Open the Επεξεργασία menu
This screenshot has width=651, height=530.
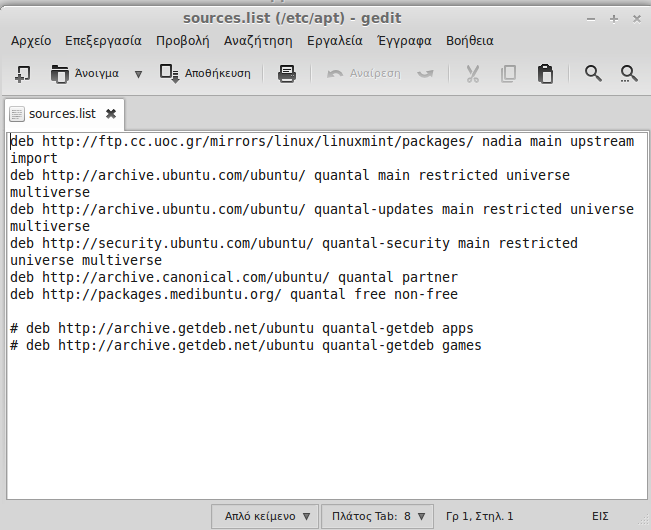pyautogui.click(x=103, y=41)
